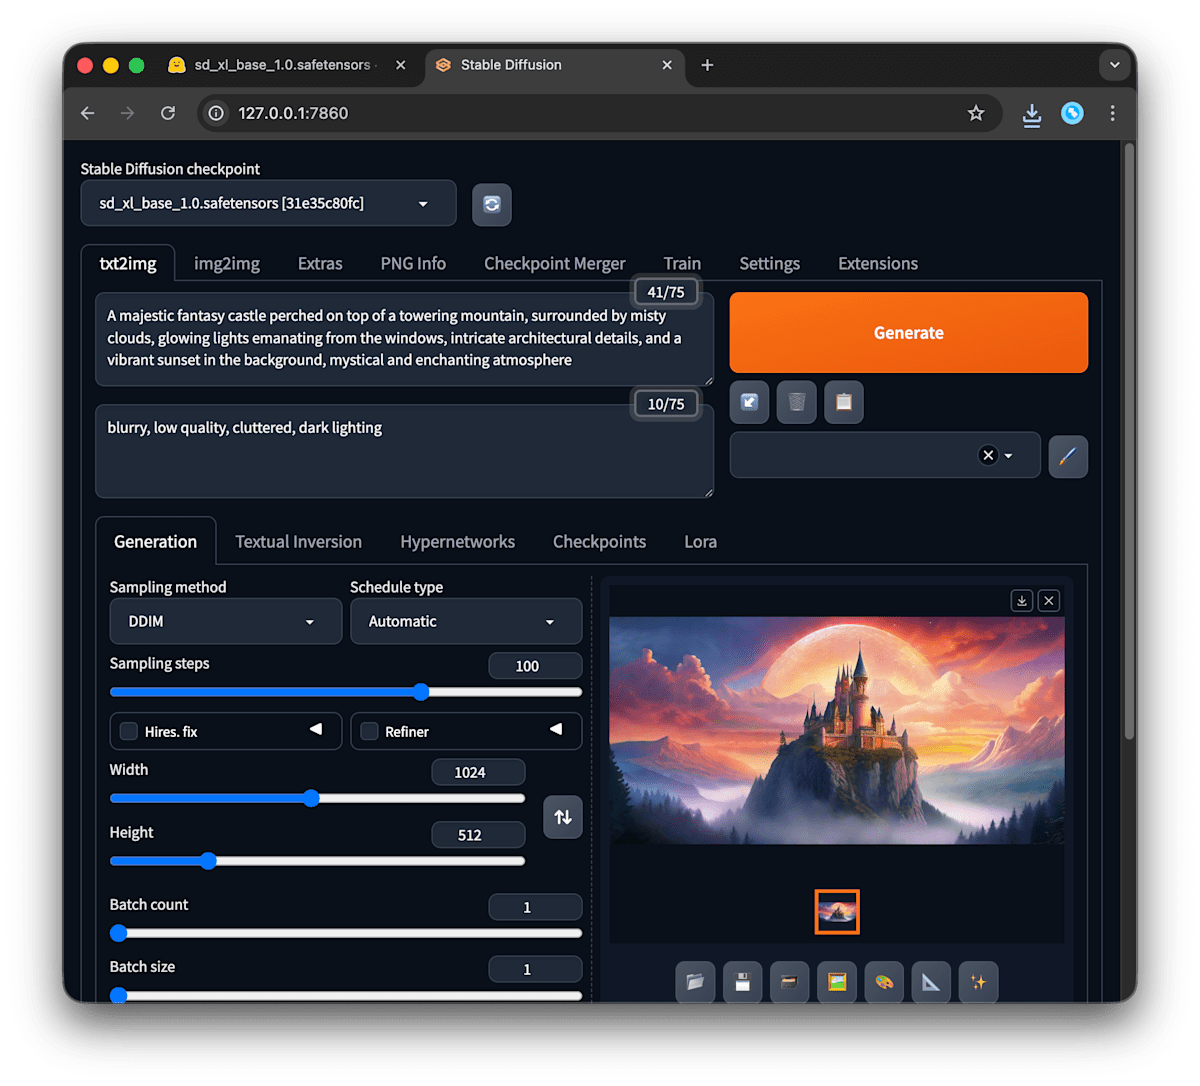The height and width of the screenshot is (1086, 1200).
Task: Switch to the Extras tab
Action: coord(320,264)
